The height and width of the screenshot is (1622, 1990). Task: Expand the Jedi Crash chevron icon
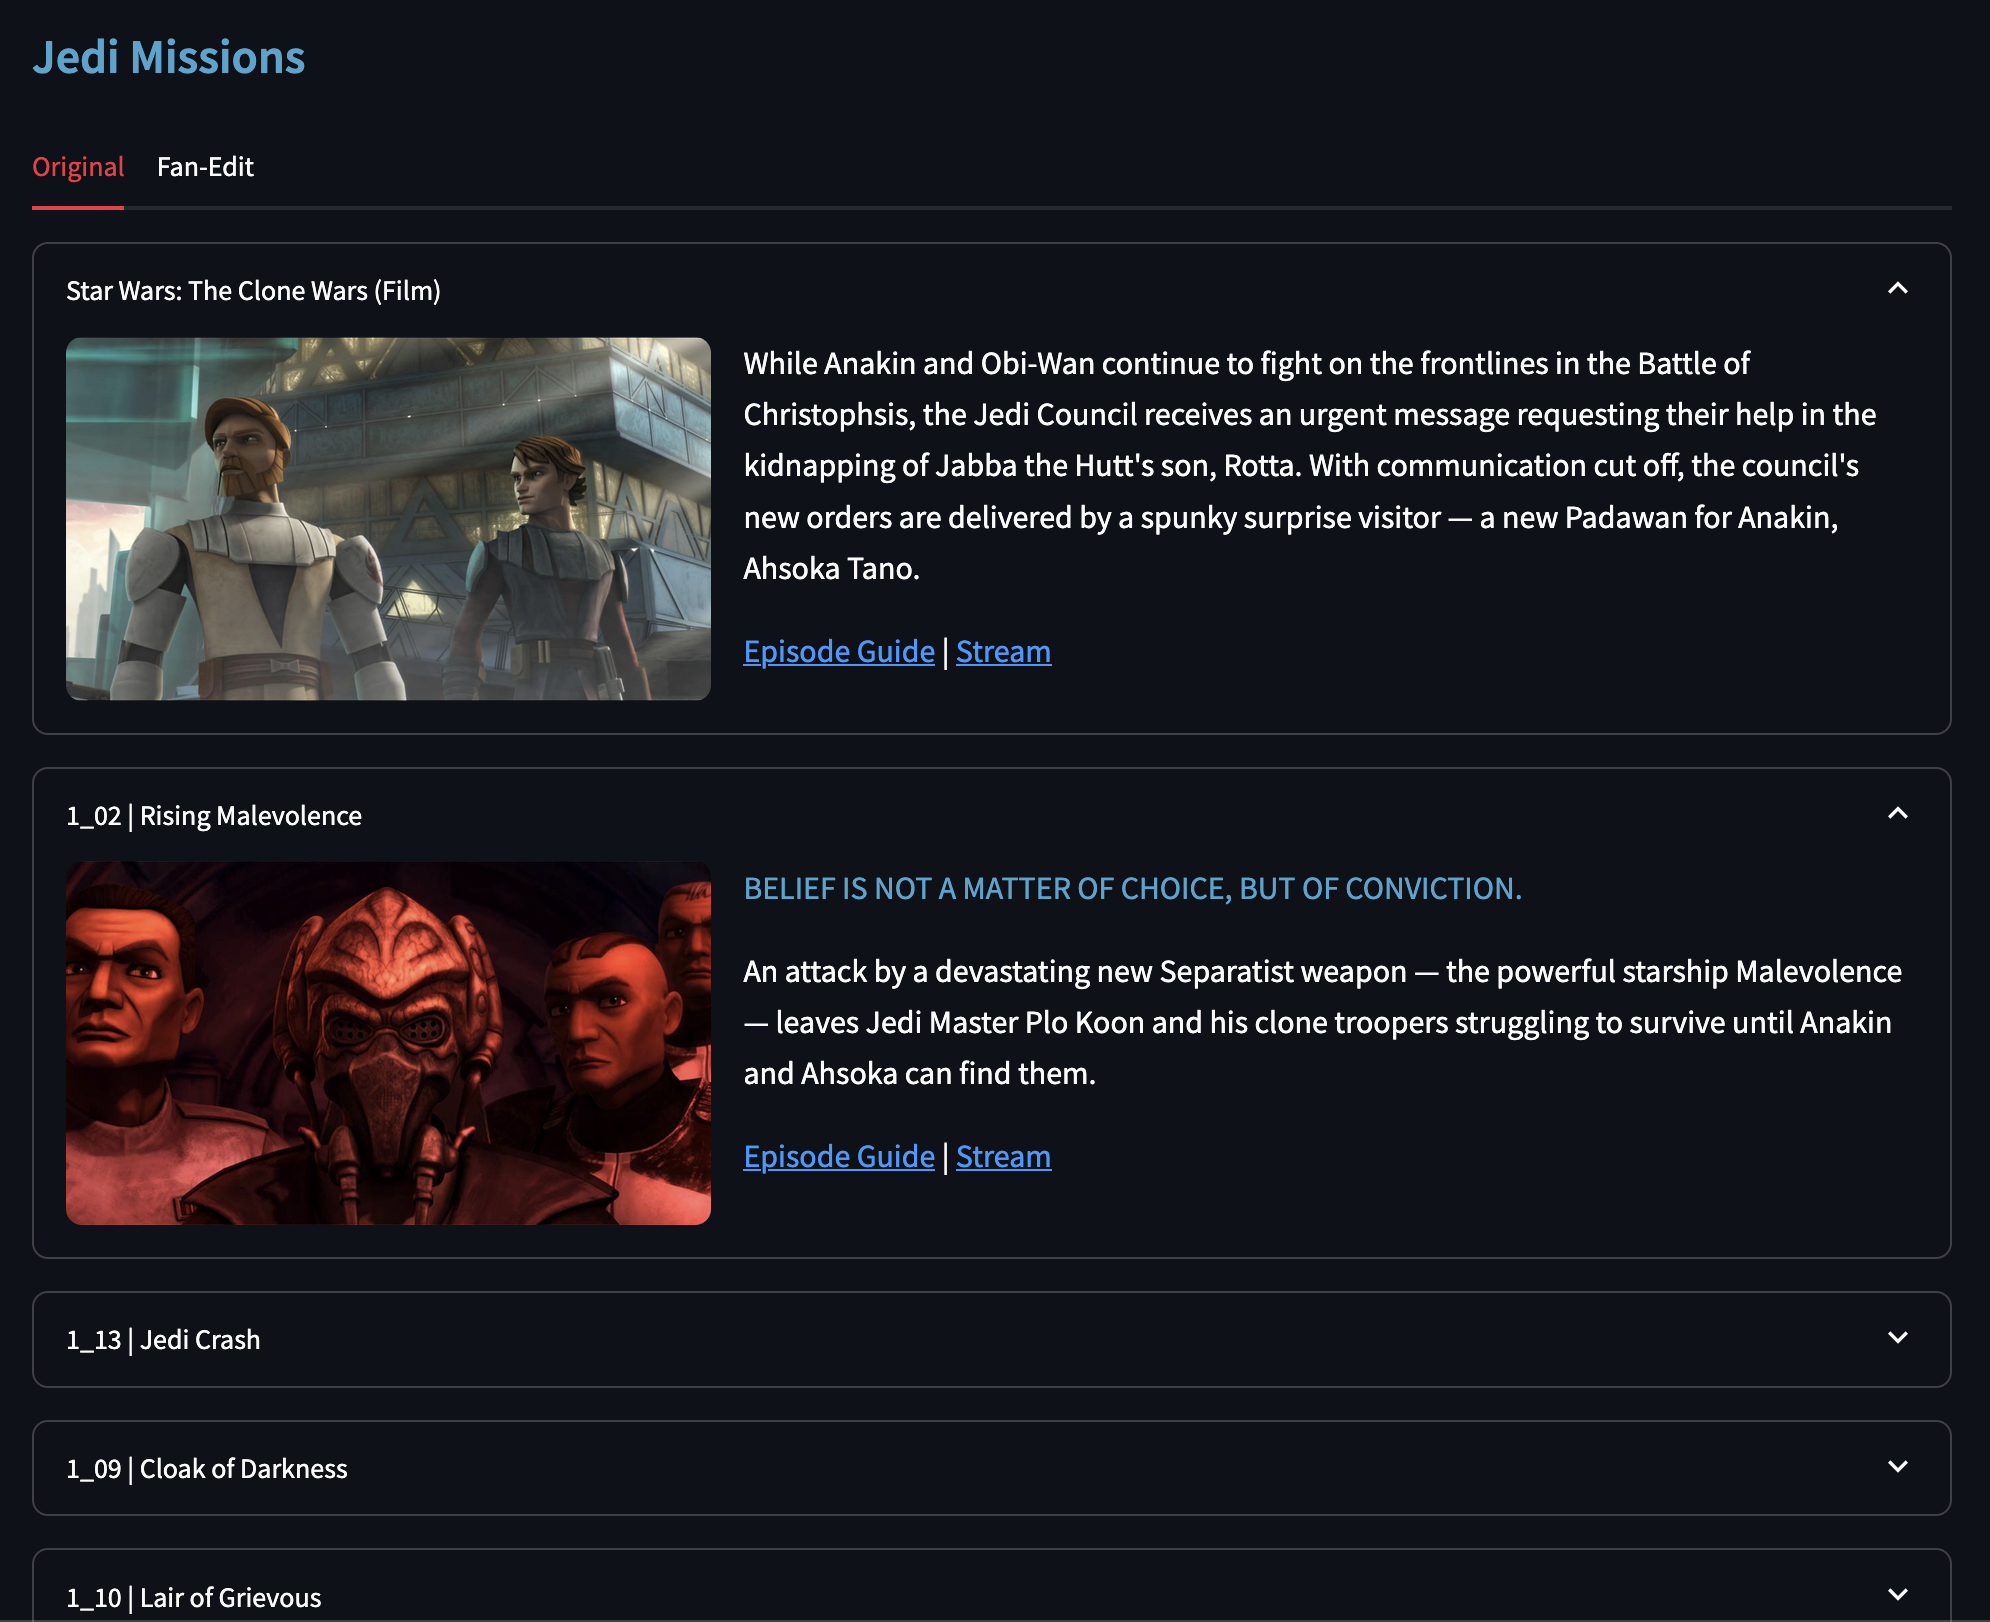[1897, 1338]
